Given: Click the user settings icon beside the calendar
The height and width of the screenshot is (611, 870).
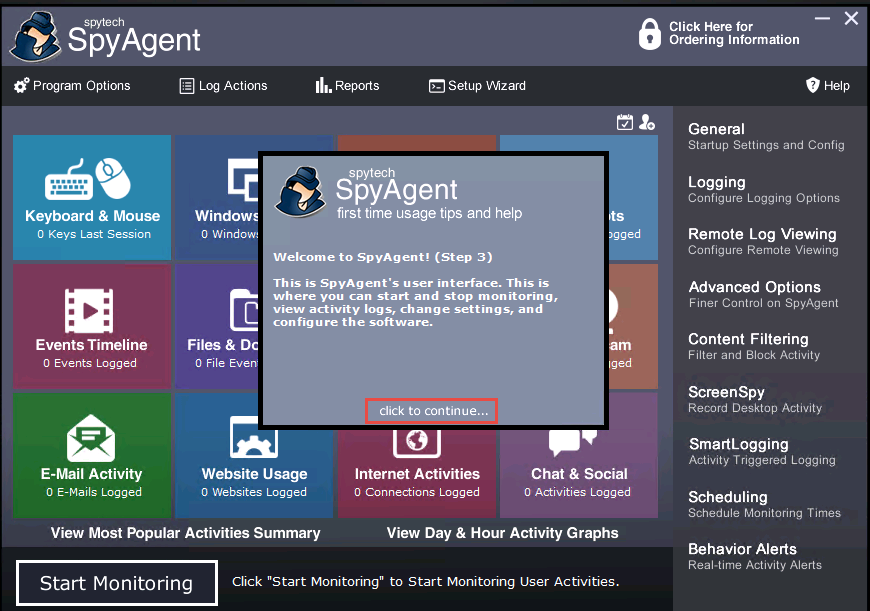Looking at the screenshot, I should point(647,122).
